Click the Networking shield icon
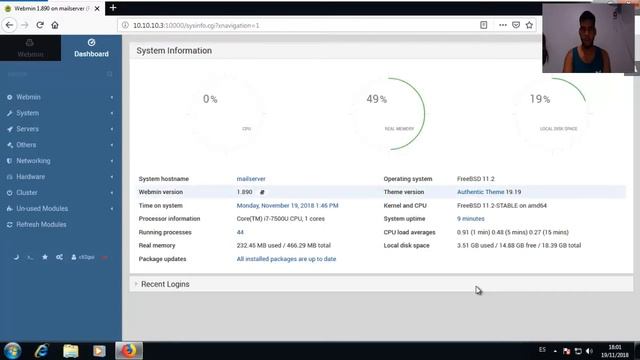Image resolution: width=640 pixels, height=360 pixels. (9, 161)
